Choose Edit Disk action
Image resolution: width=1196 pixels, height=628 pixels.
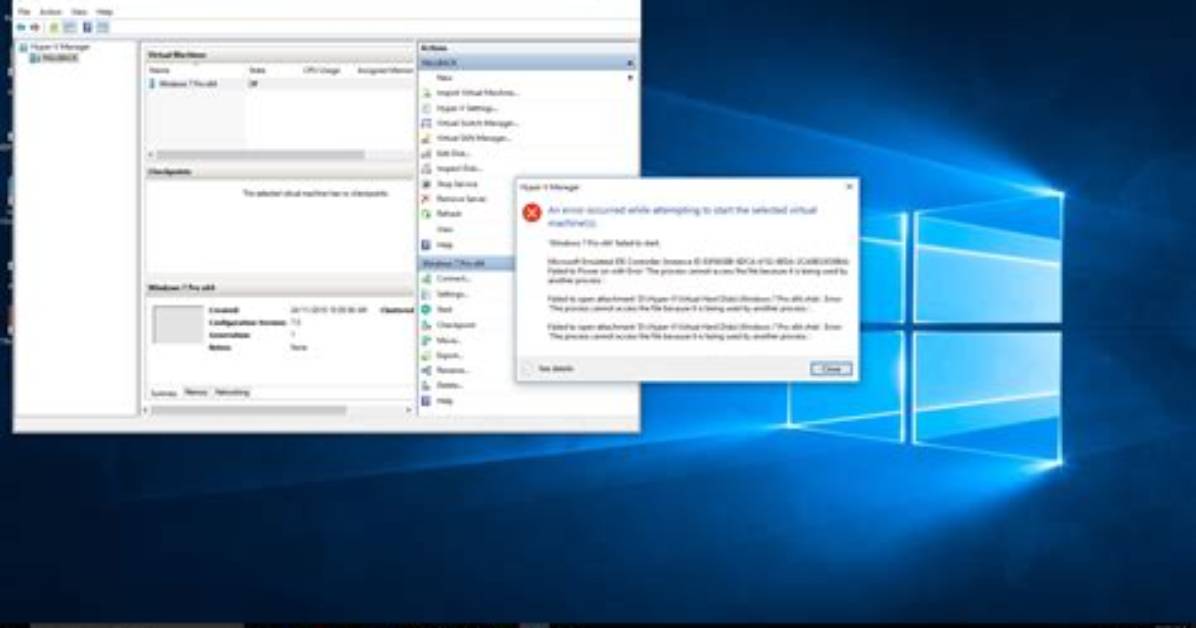453,153
